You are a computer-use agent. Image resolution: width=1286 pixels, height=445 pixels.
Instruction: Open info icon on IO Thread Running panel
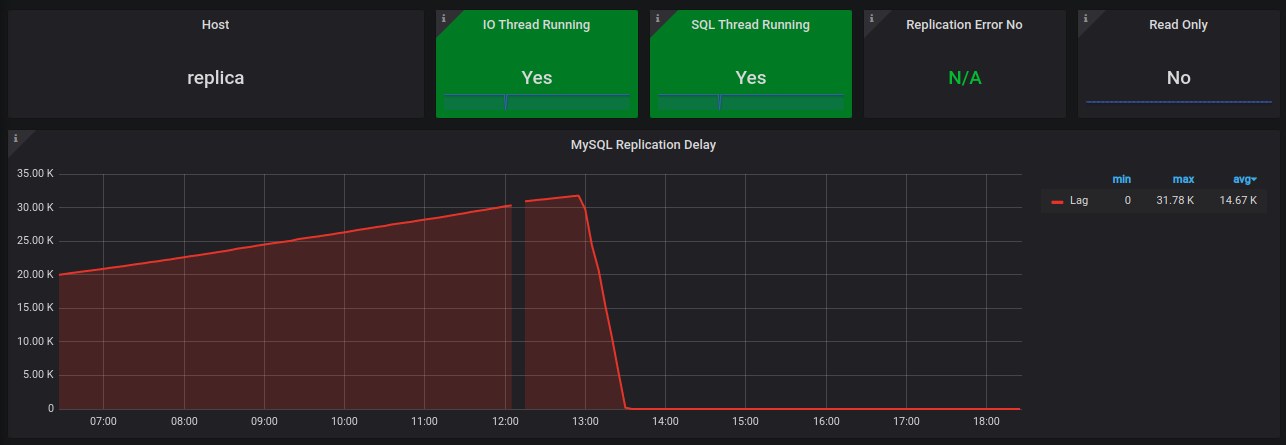click(x=443, y=18)
